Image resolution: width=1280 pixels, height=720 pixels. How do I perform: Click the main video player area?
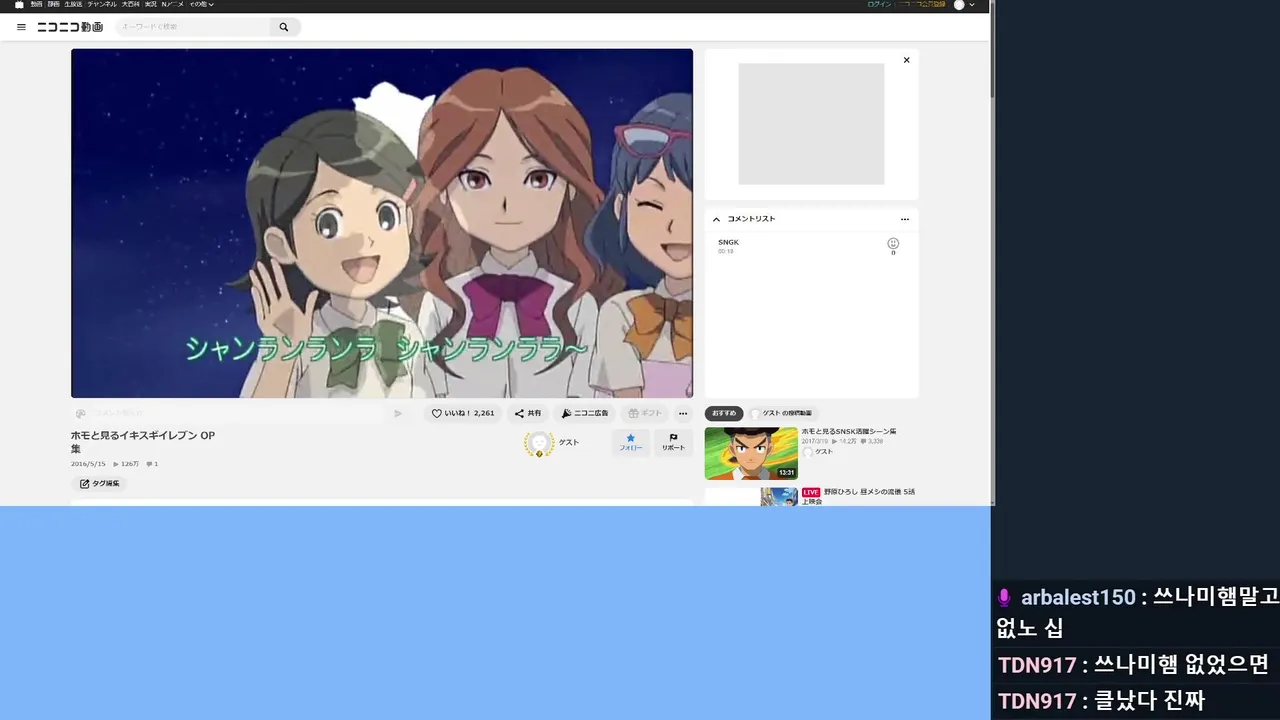pos(382,223)
